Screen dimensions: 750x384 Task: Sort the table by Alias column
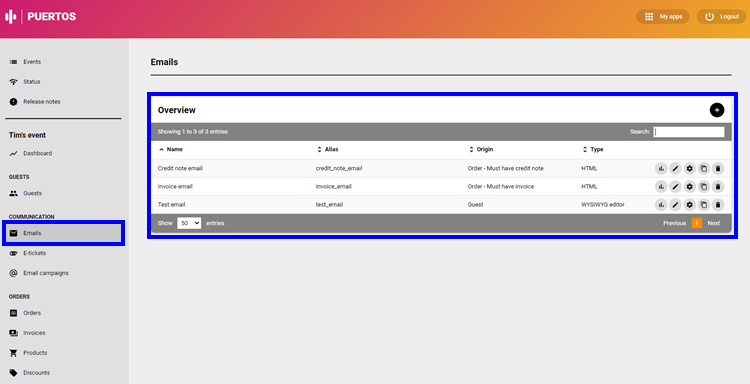[x=328, y=150]
